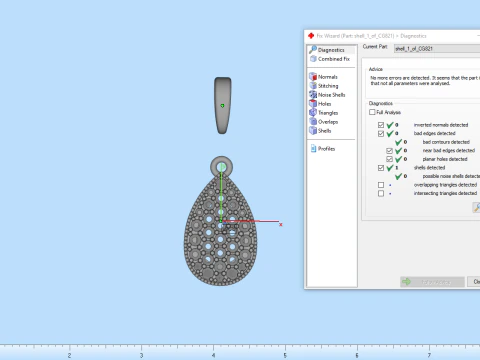Select the Overlaps fixing step

[x=324, y=122]
